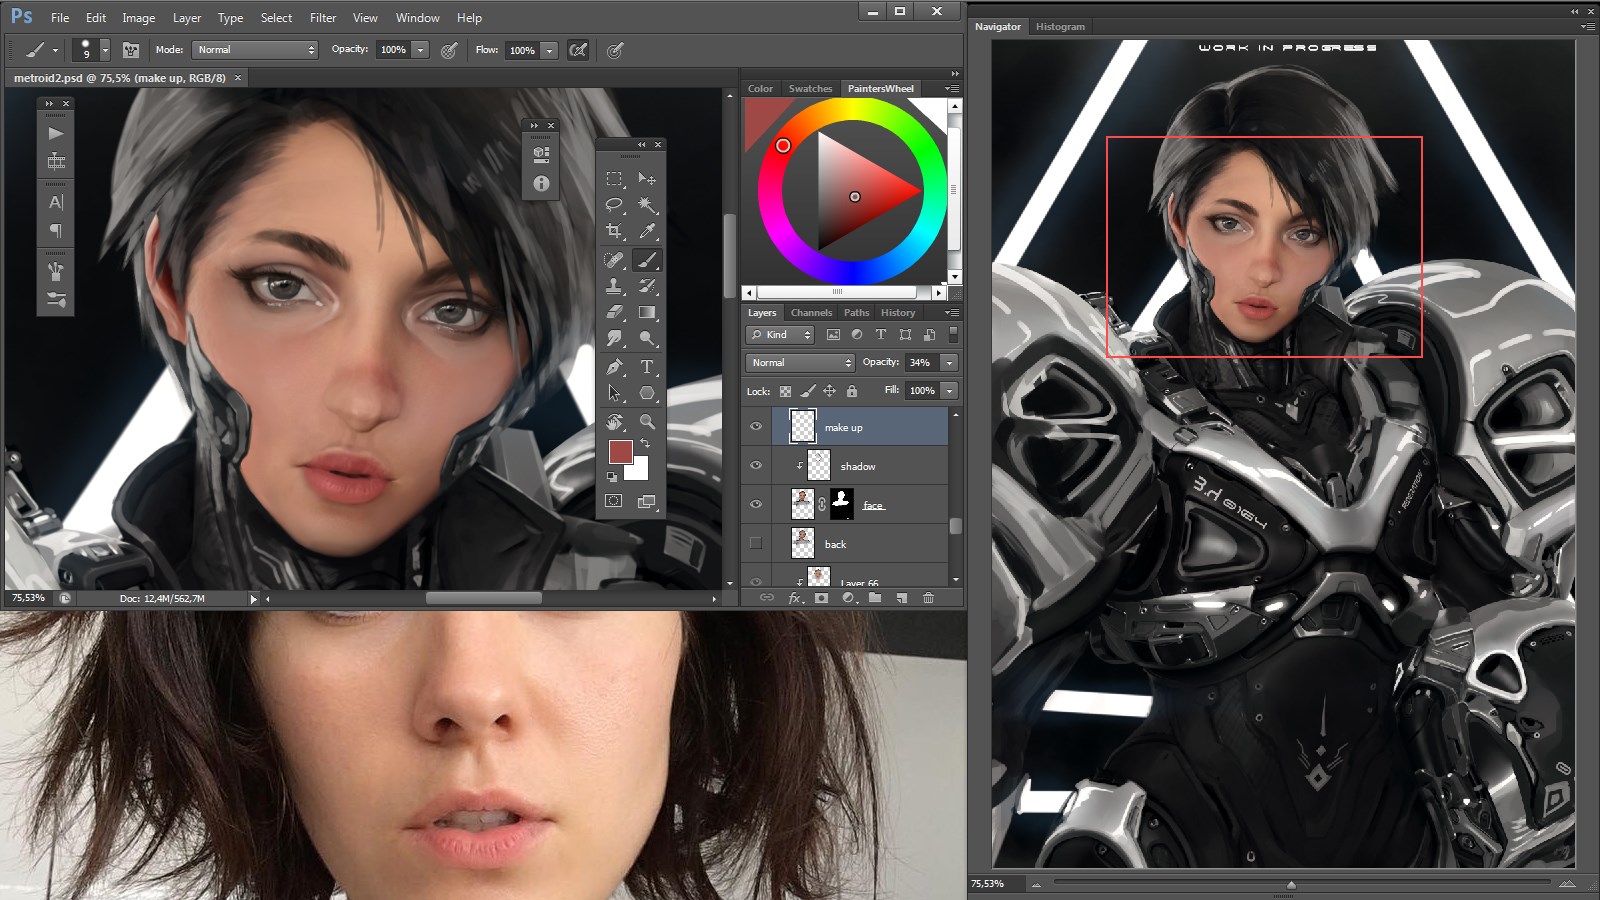Select the Dodge tool
This screenshot has height=900, width=1600.
coord(647,338)
